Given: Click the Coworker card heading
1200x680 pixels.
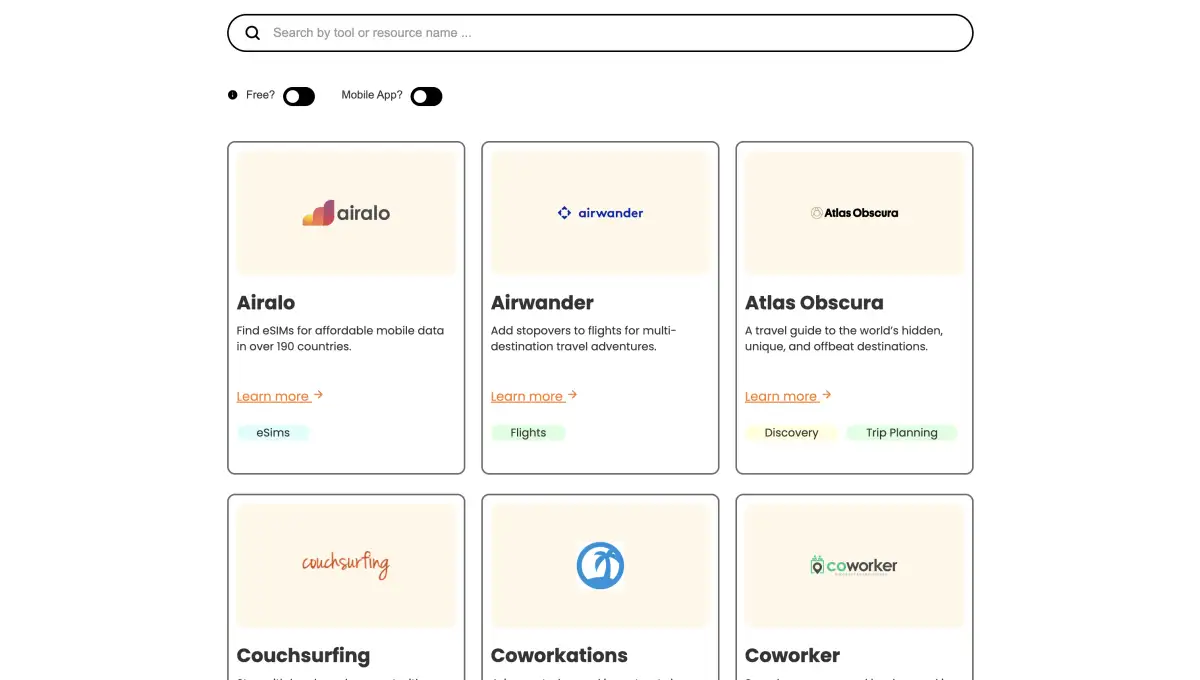Looking at the screenshot, I should 792,656.
